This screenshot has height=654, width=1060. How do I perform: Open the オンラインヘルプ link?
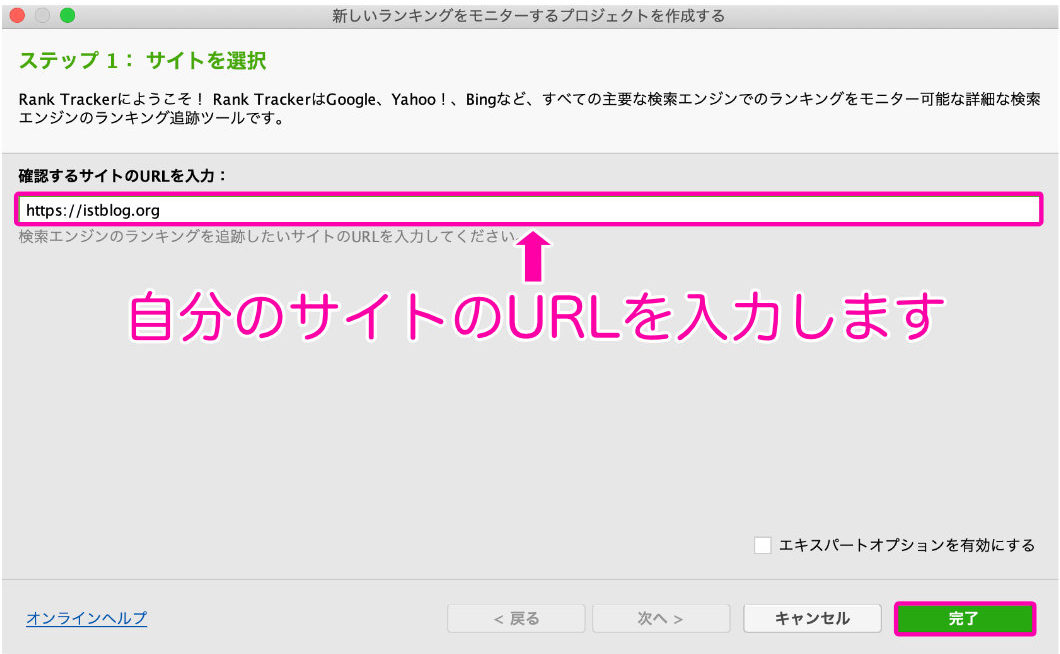point(87,618)
